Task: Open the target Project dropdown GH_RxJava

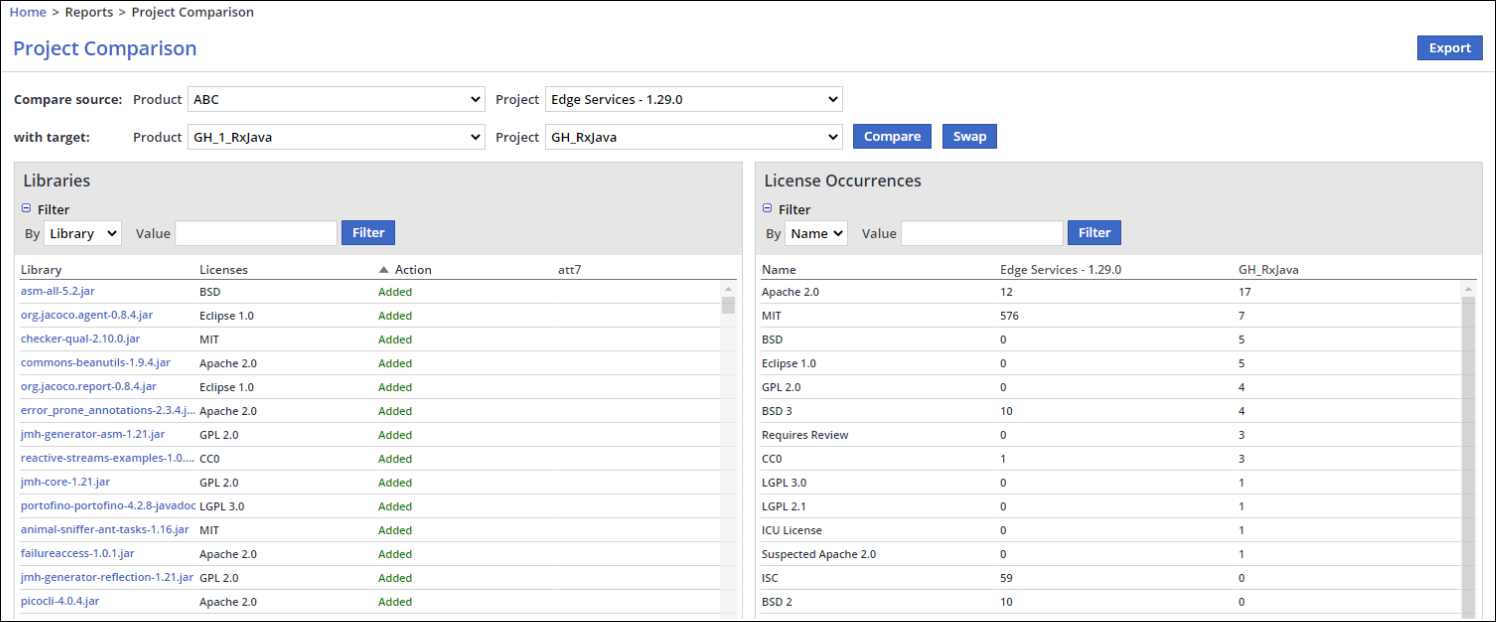Action: coord(693,137)
